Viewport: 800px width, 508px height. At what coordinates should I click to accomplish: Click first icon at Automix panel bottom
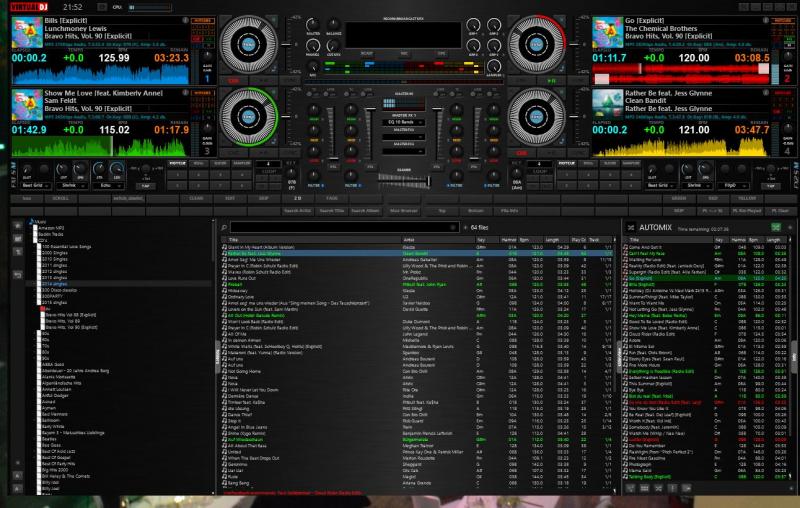[x=631, y=488]
